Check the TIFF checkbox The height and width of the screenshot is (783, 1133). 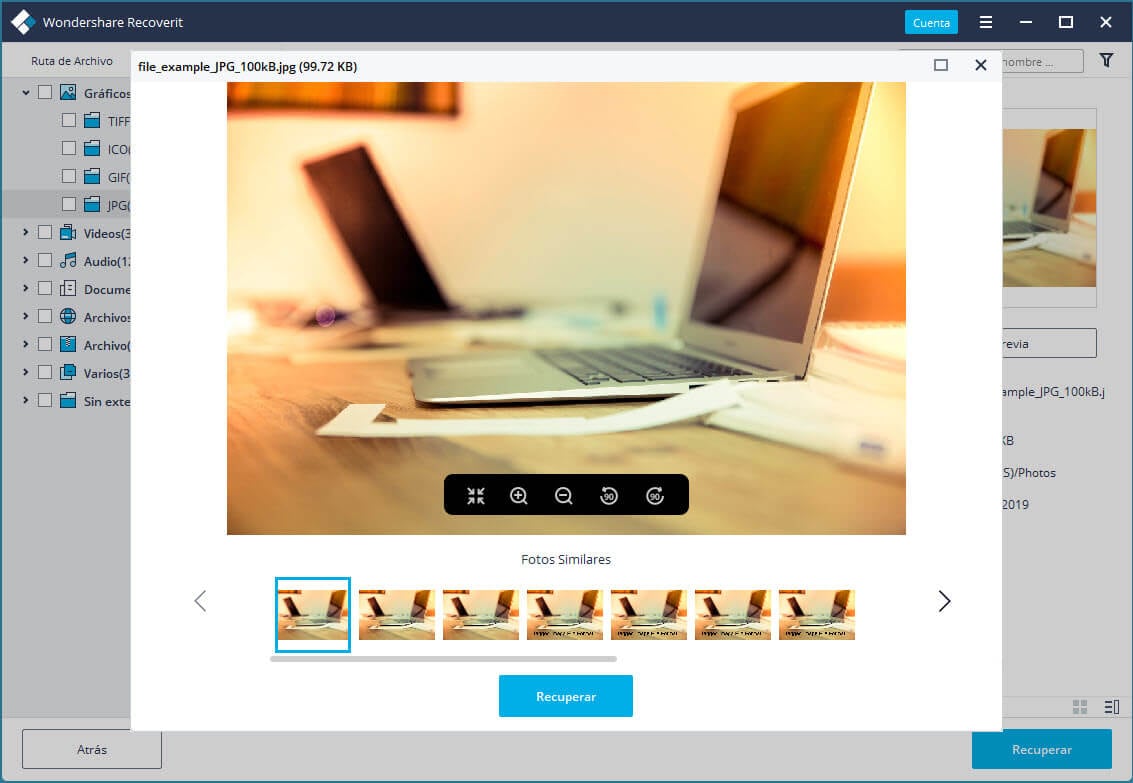[x=69, y=121]
